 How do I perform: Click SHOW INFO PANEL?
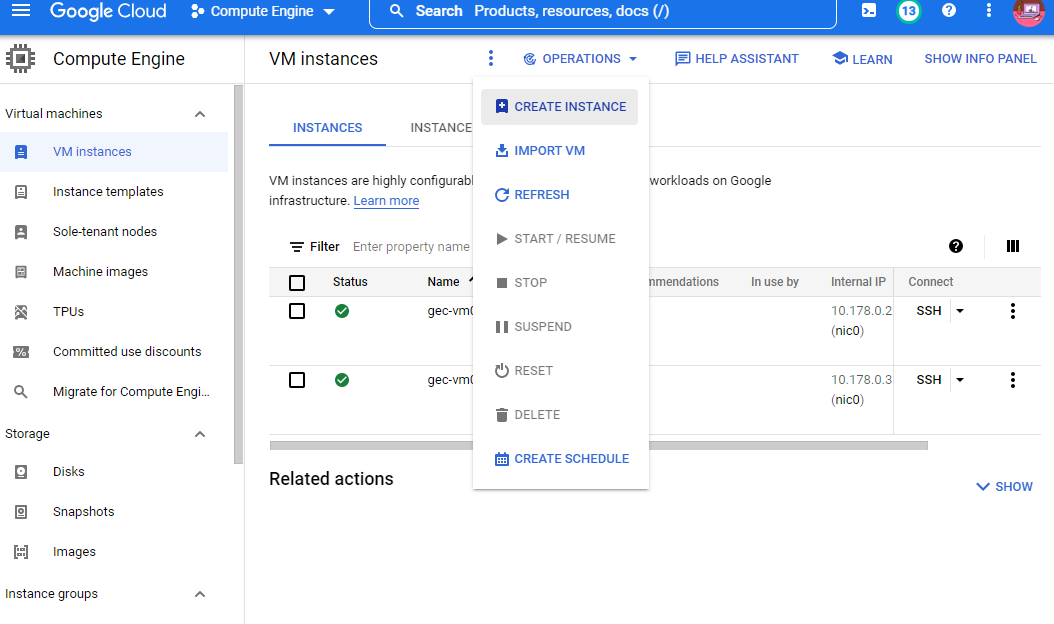[980, 58]
